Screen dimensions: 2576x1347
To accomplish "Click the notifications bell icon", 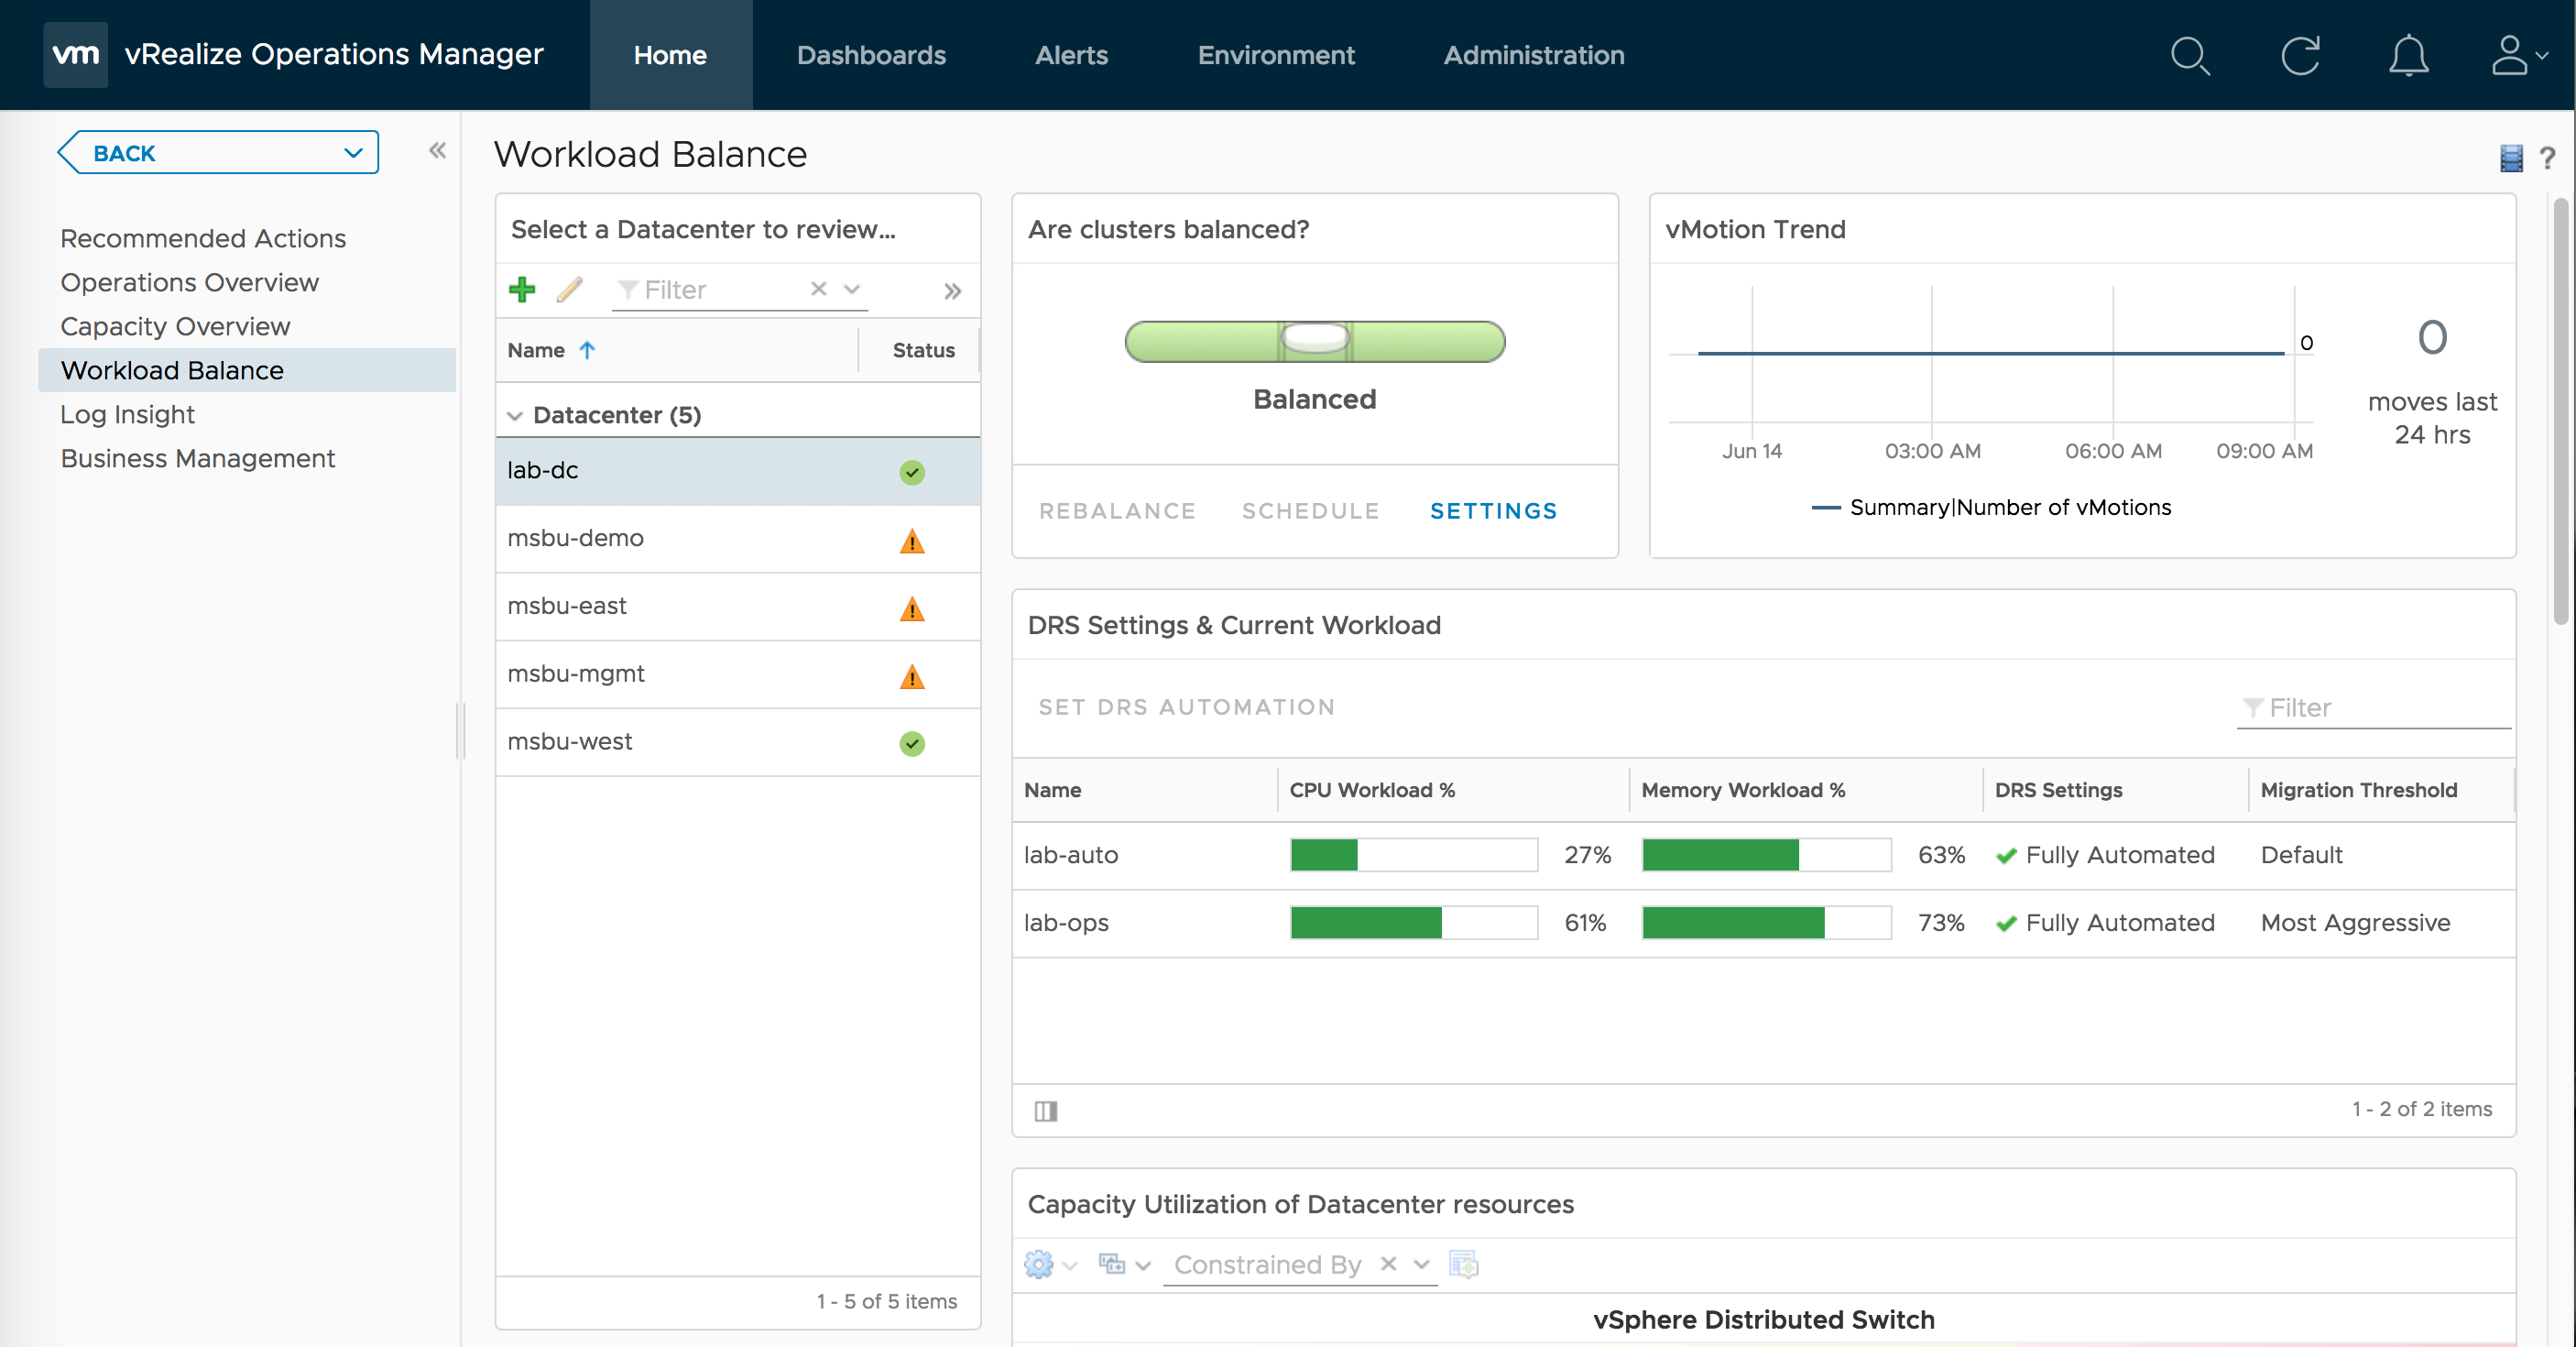I will click(2409, 55).
